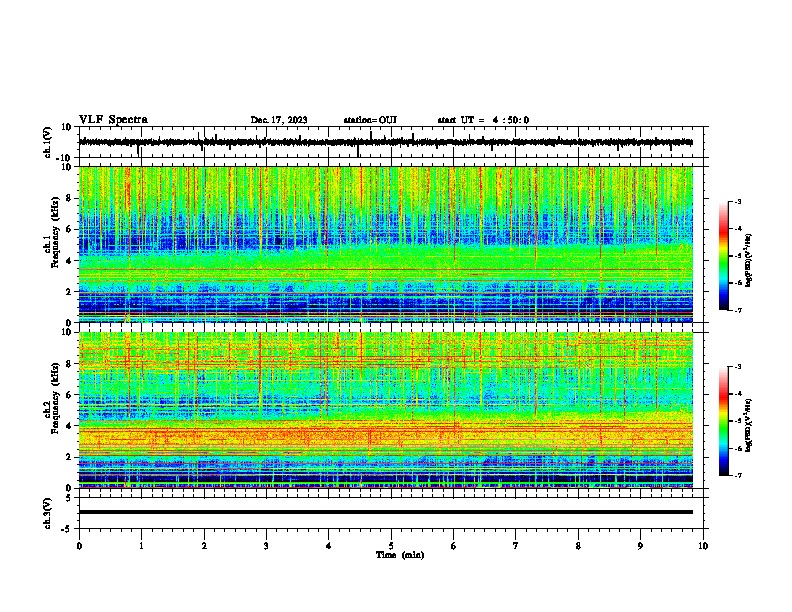Screen dimensions: 792x612
Task: Click time axis tick label "4"
Action: 329,546
